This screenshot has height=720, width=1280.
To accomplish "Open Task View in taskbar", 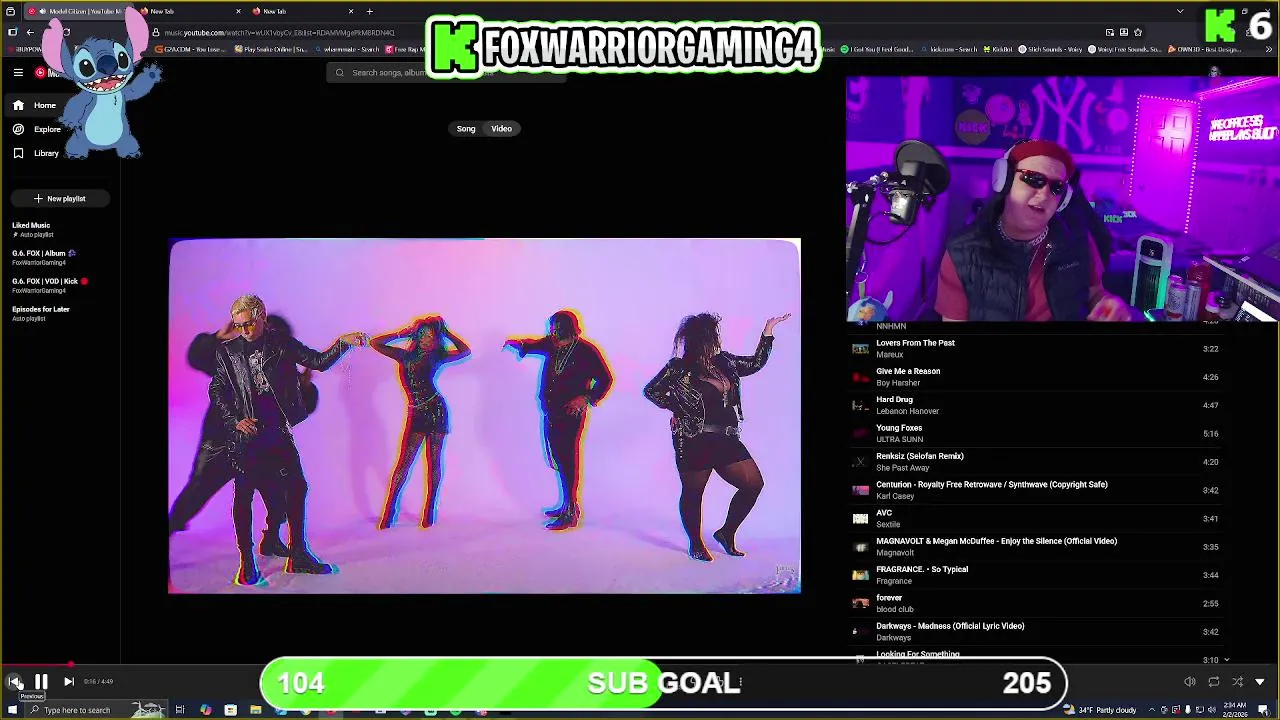I will [x=180, y=710].
